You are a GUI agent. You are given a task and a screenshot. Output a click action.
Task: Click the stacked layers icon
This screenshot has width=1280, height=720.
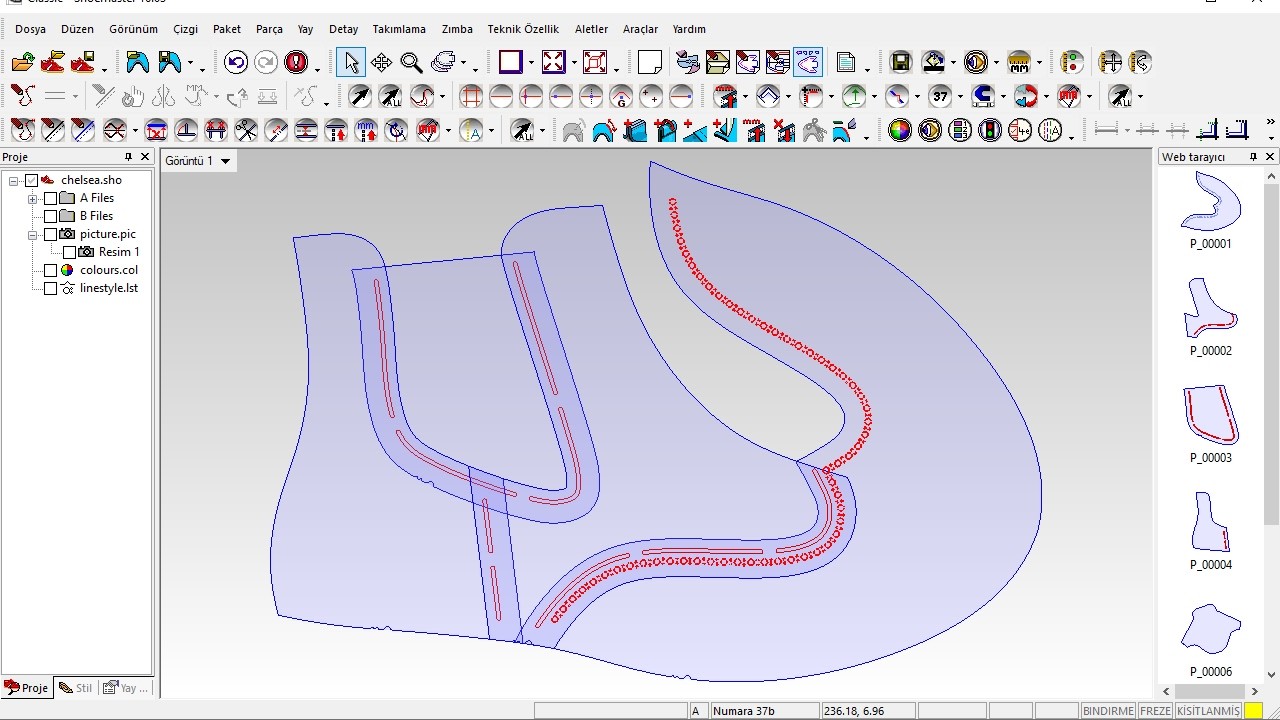[x=443, y=62]
